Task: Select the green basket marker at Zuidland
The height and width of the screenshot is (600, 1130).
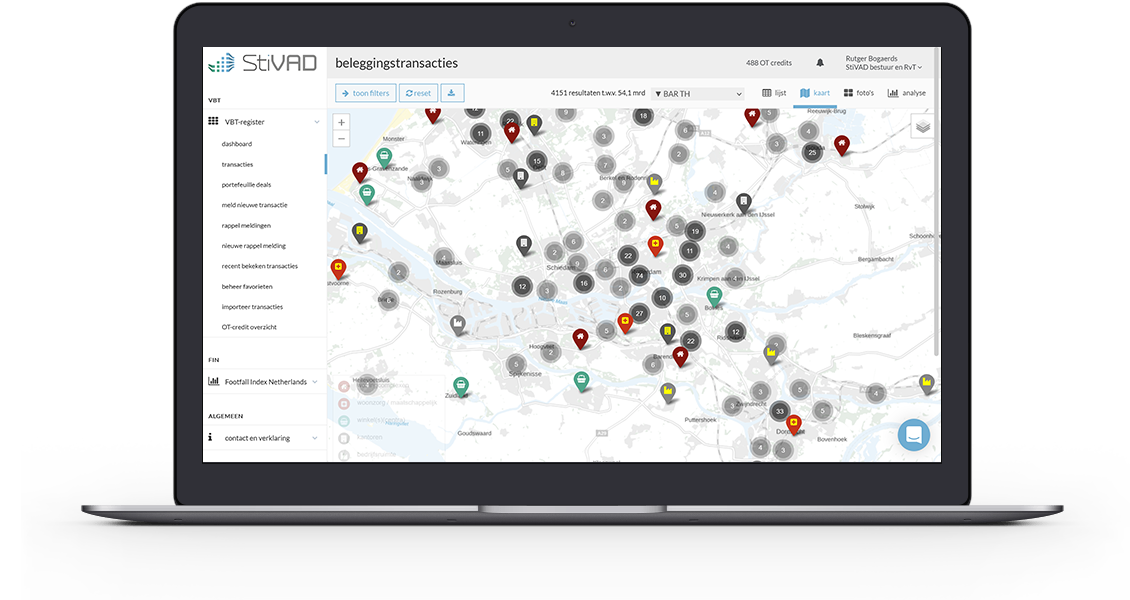Action: [x=461, y=387]
